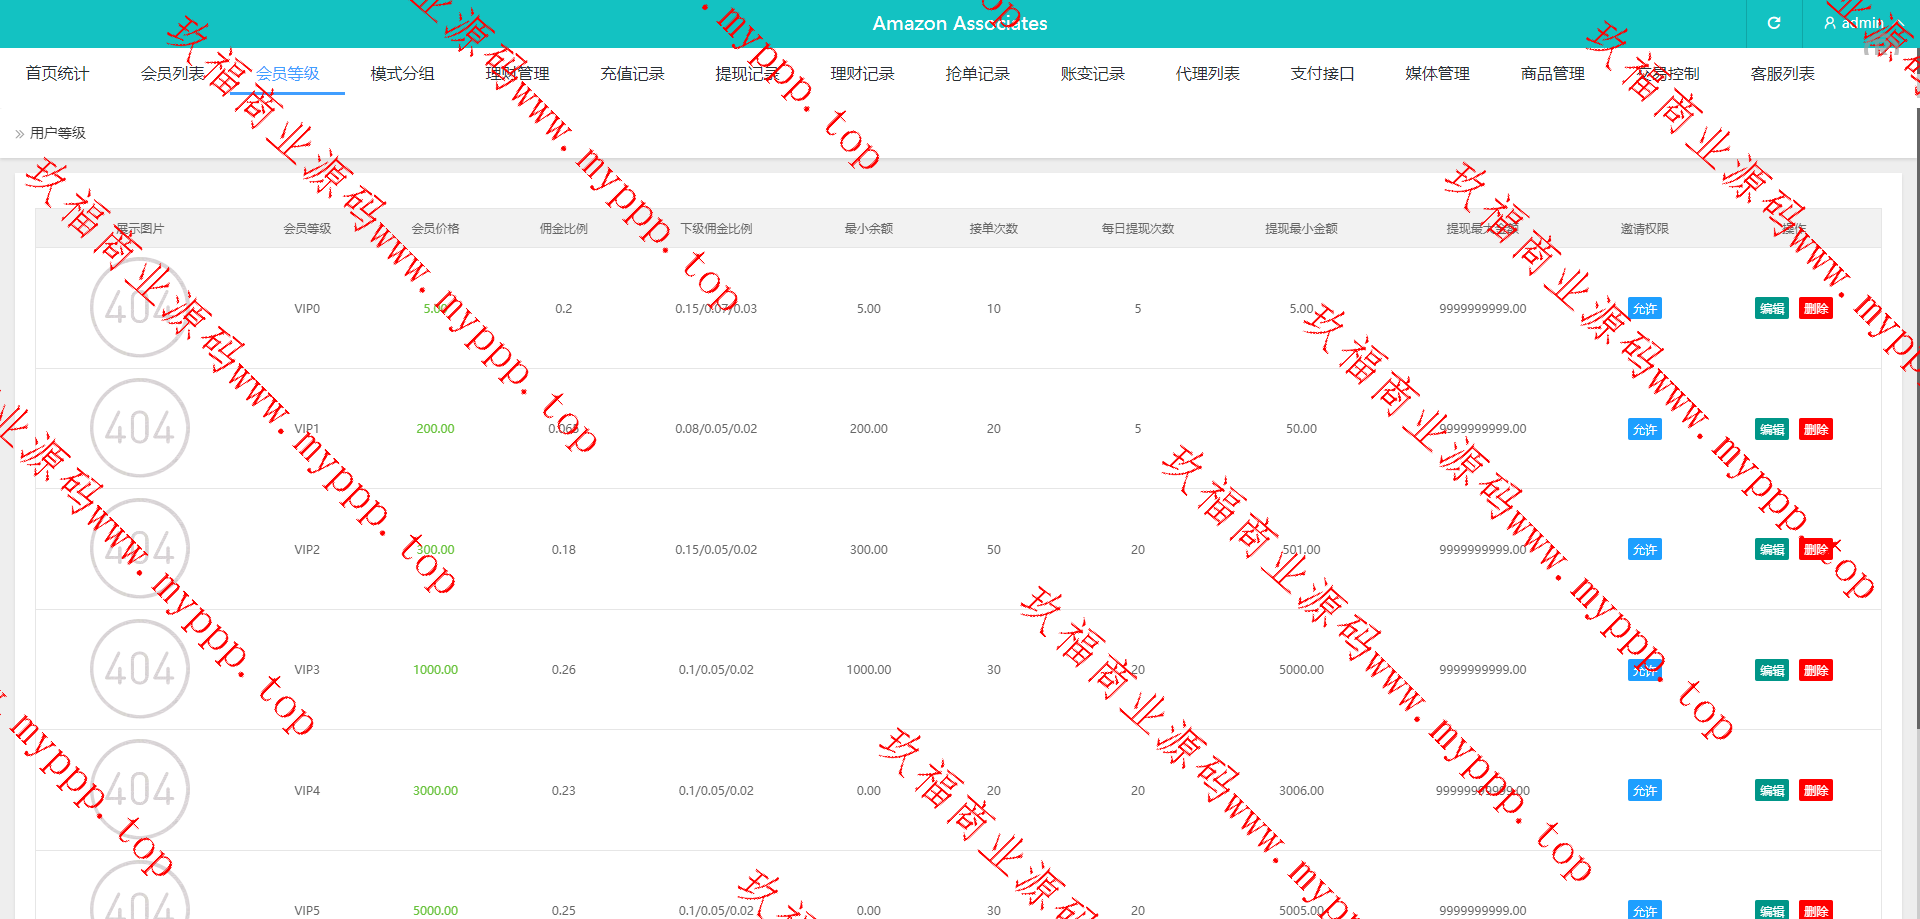Click the 用户等级 breadcrumb
Image resolution: width=1920 pixels, height=919 pixels.
[x=58, y=133]
